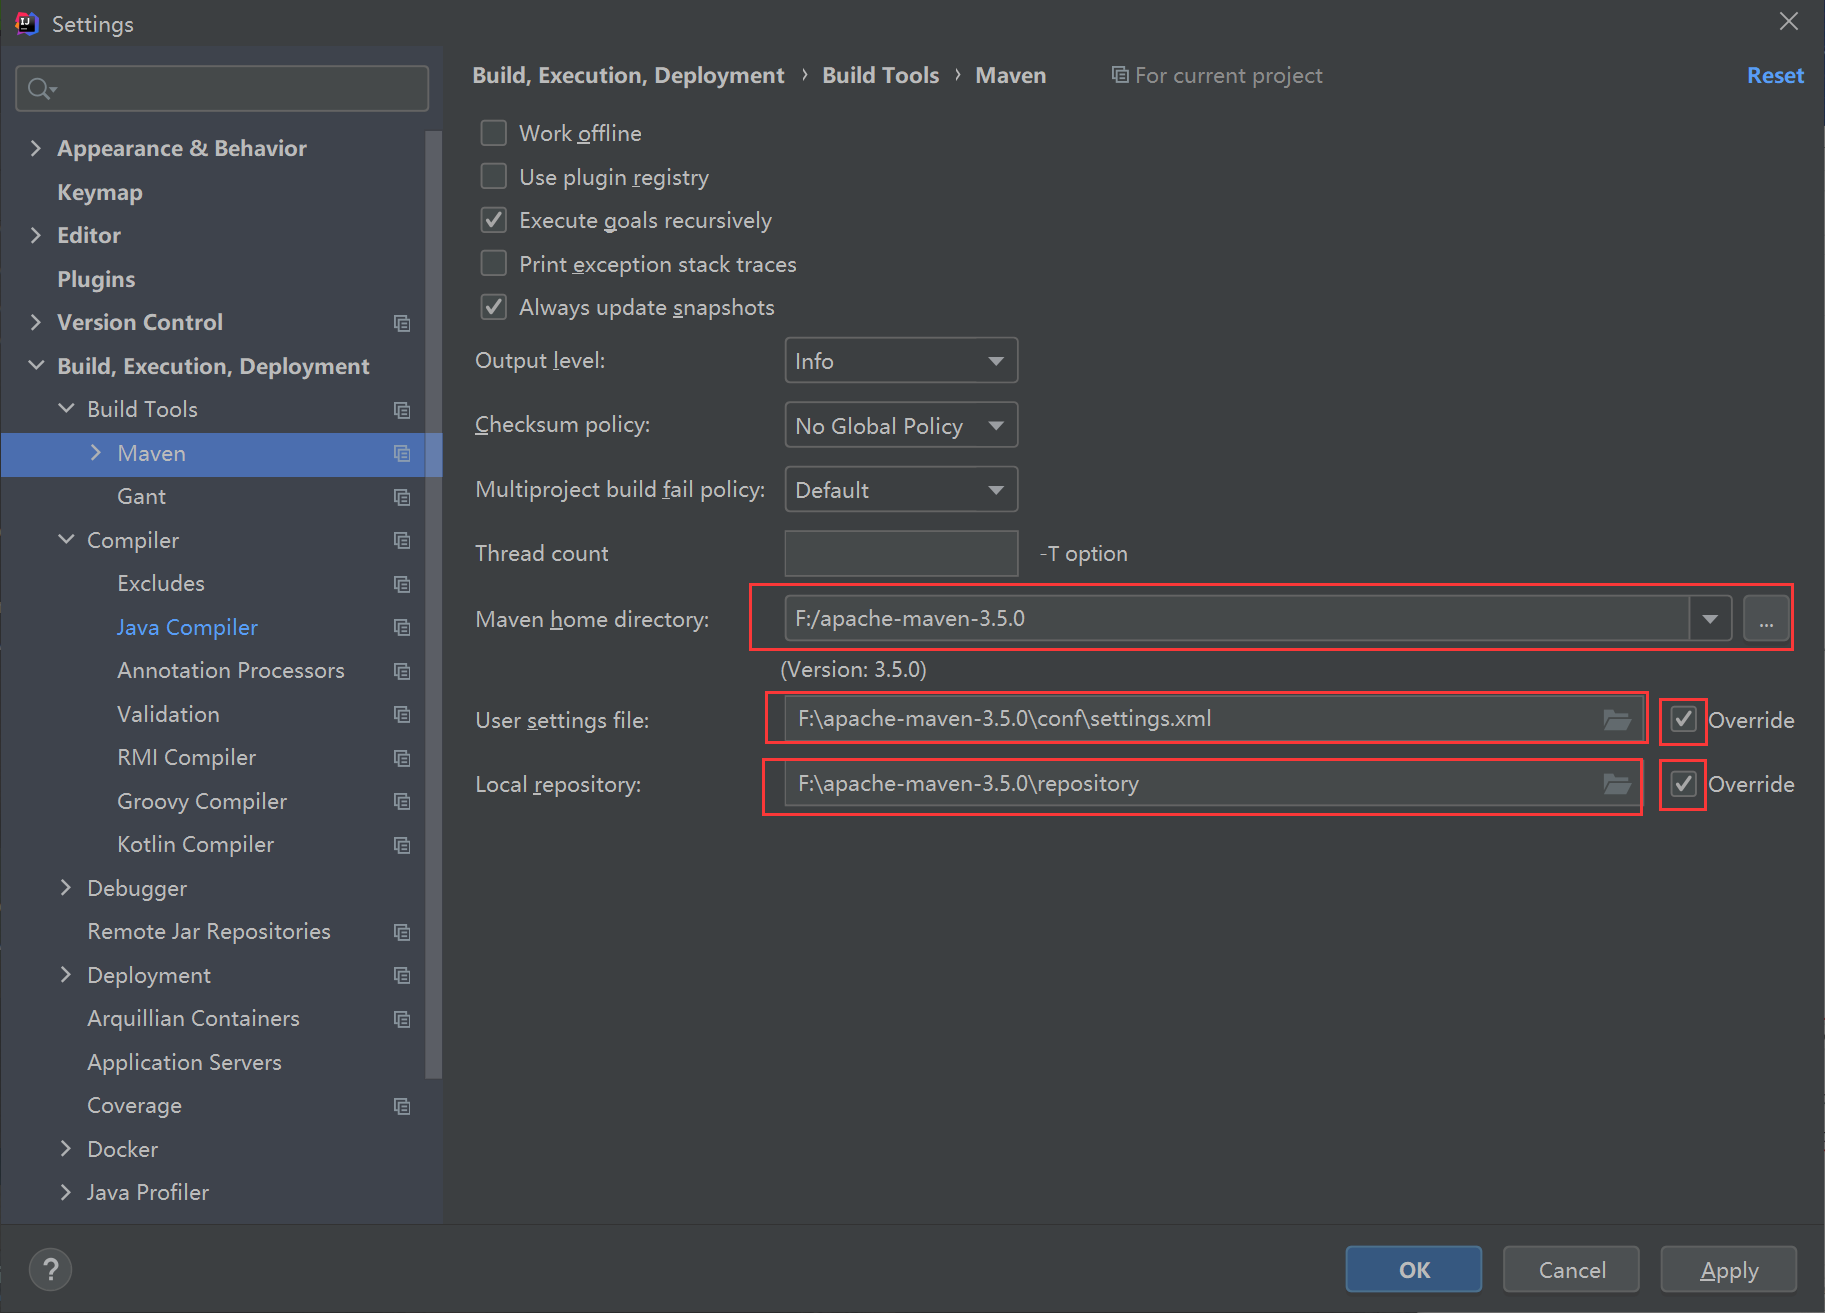This screenshot has height=1313, width=1825.
Task: Uncheck Always update snapshots
Action: pyautogui.click(x=493, y=307)
